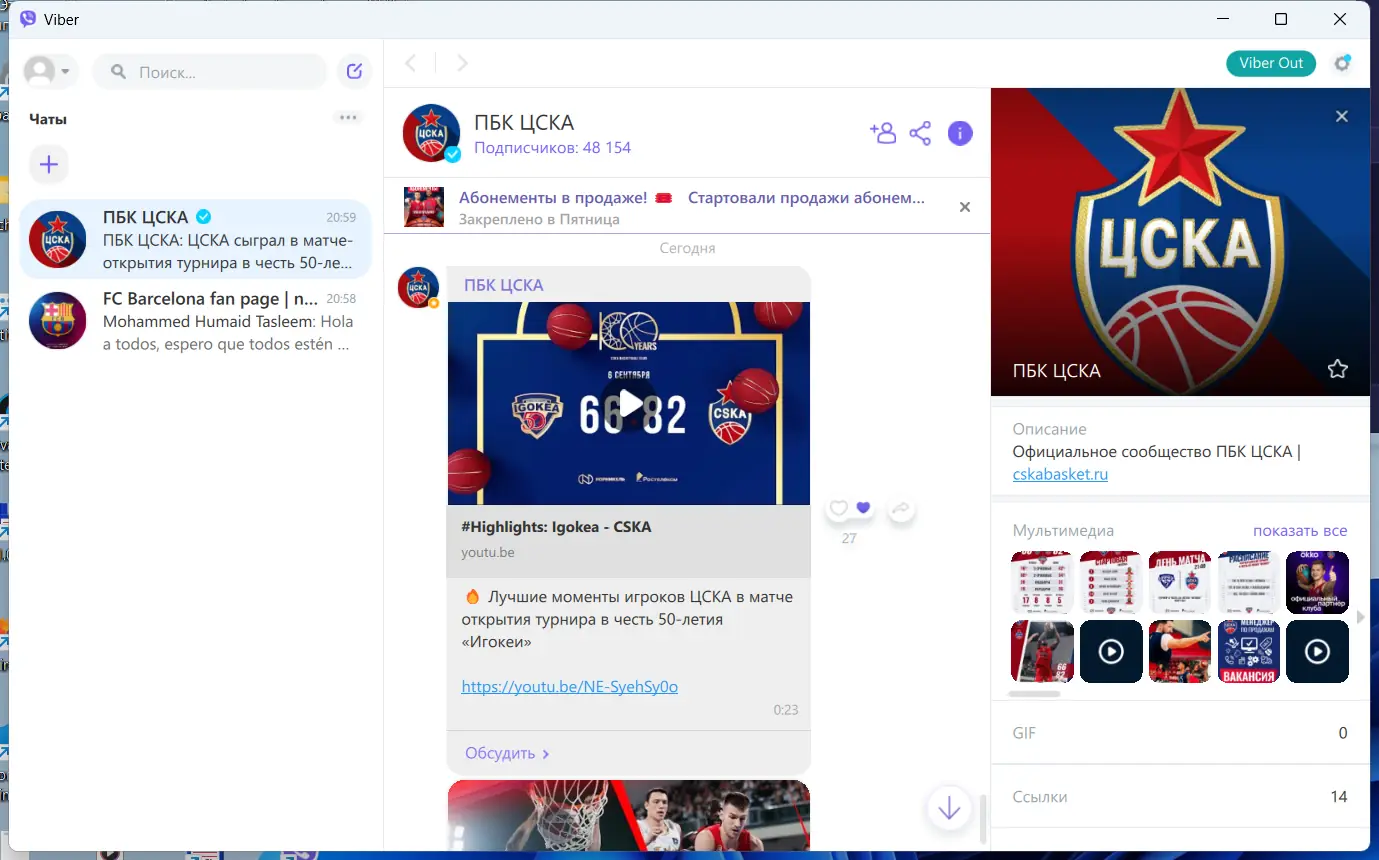Open the camera icon near Viber Out
The image size is (1379, 860).
[1341, 63]
